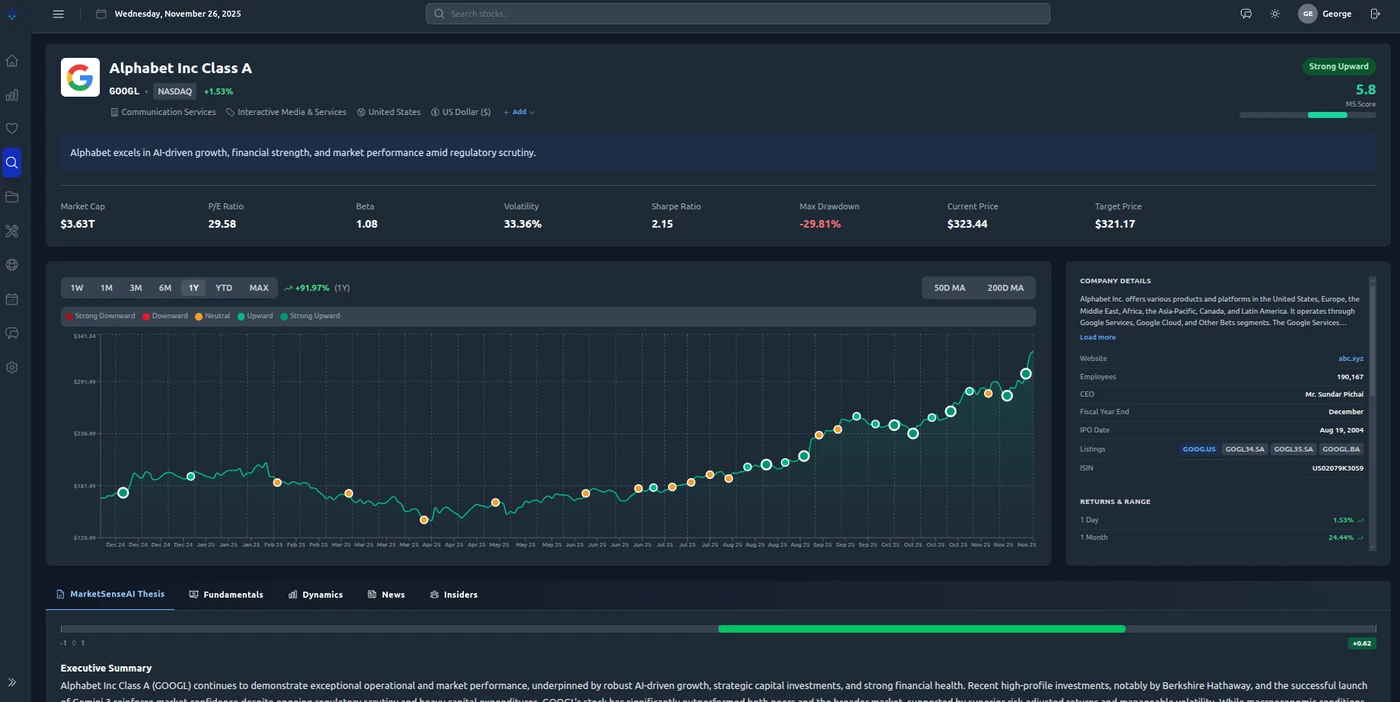The height and width of the screenshot is (702, 1400).
Task: Switch to the News tab
Action: (386, 595)
